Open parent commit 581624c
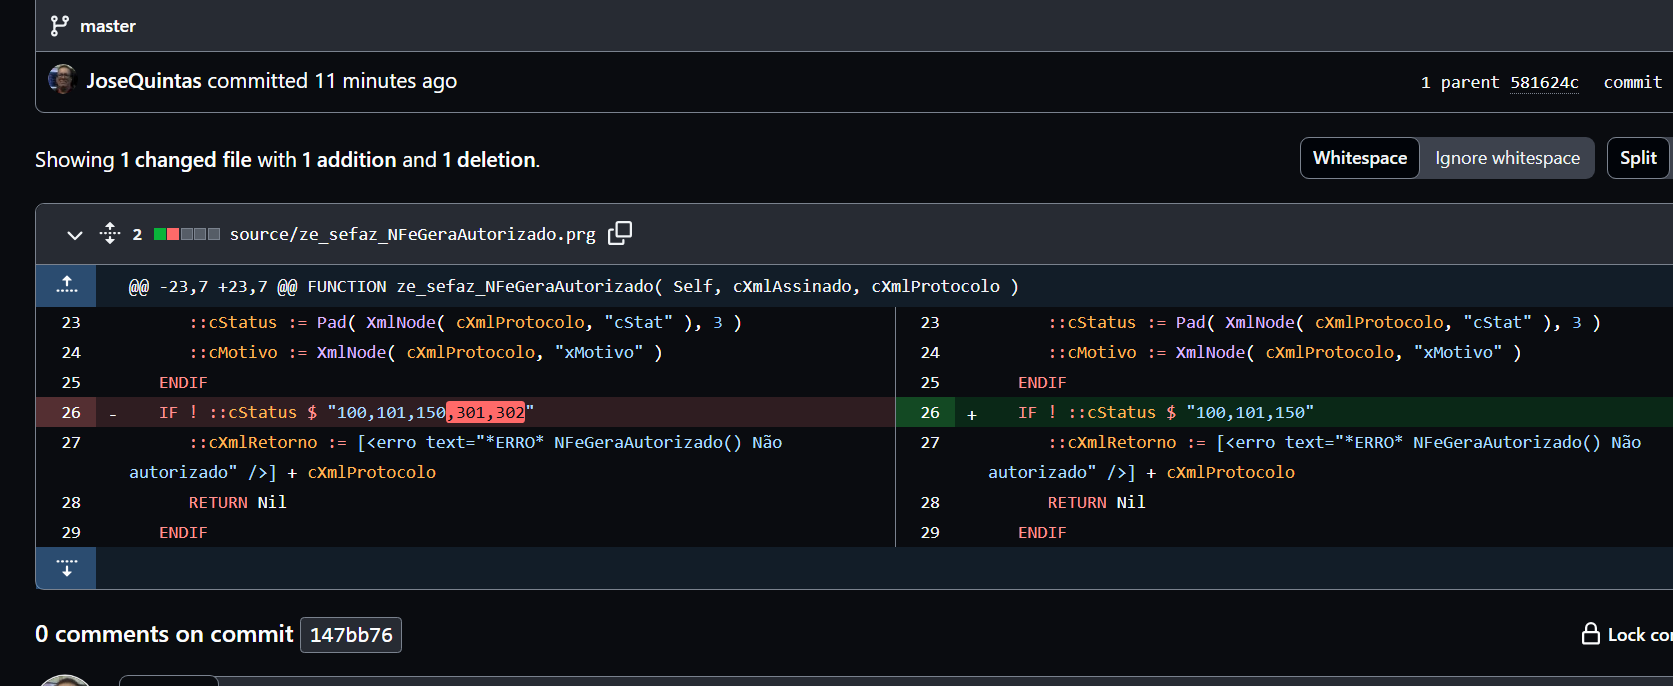This screenshot has height=686, width=1673. (x=1544, y=82)
